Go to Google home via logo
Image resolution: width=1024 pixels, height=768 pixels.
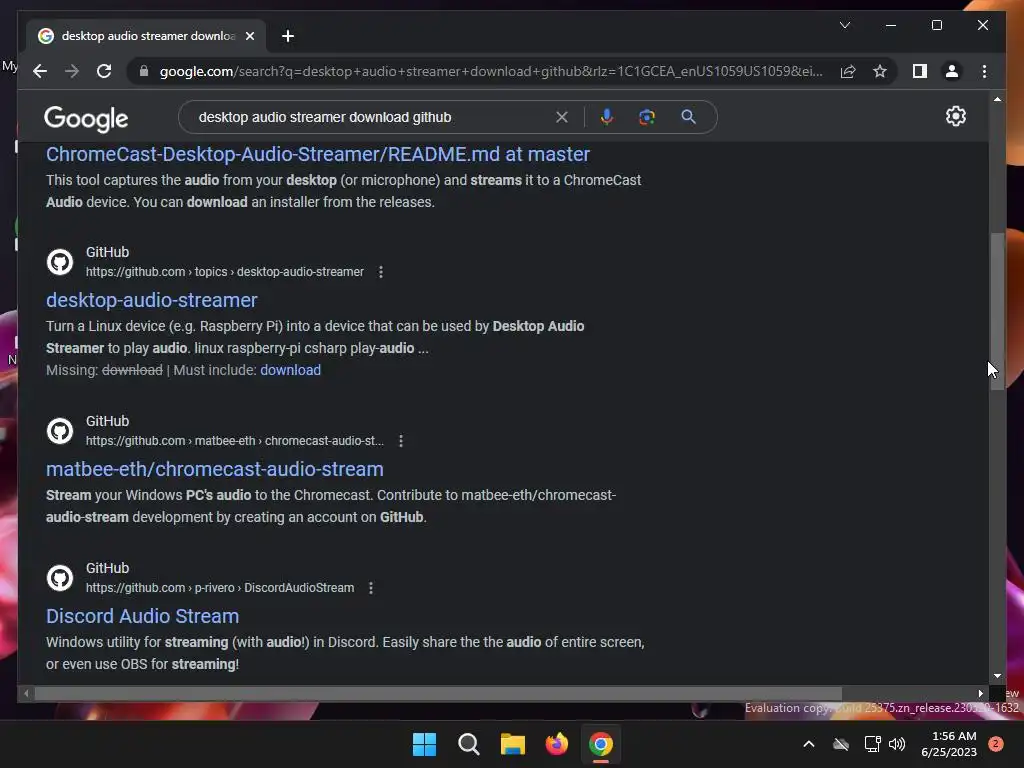click(x=86, y=118)
